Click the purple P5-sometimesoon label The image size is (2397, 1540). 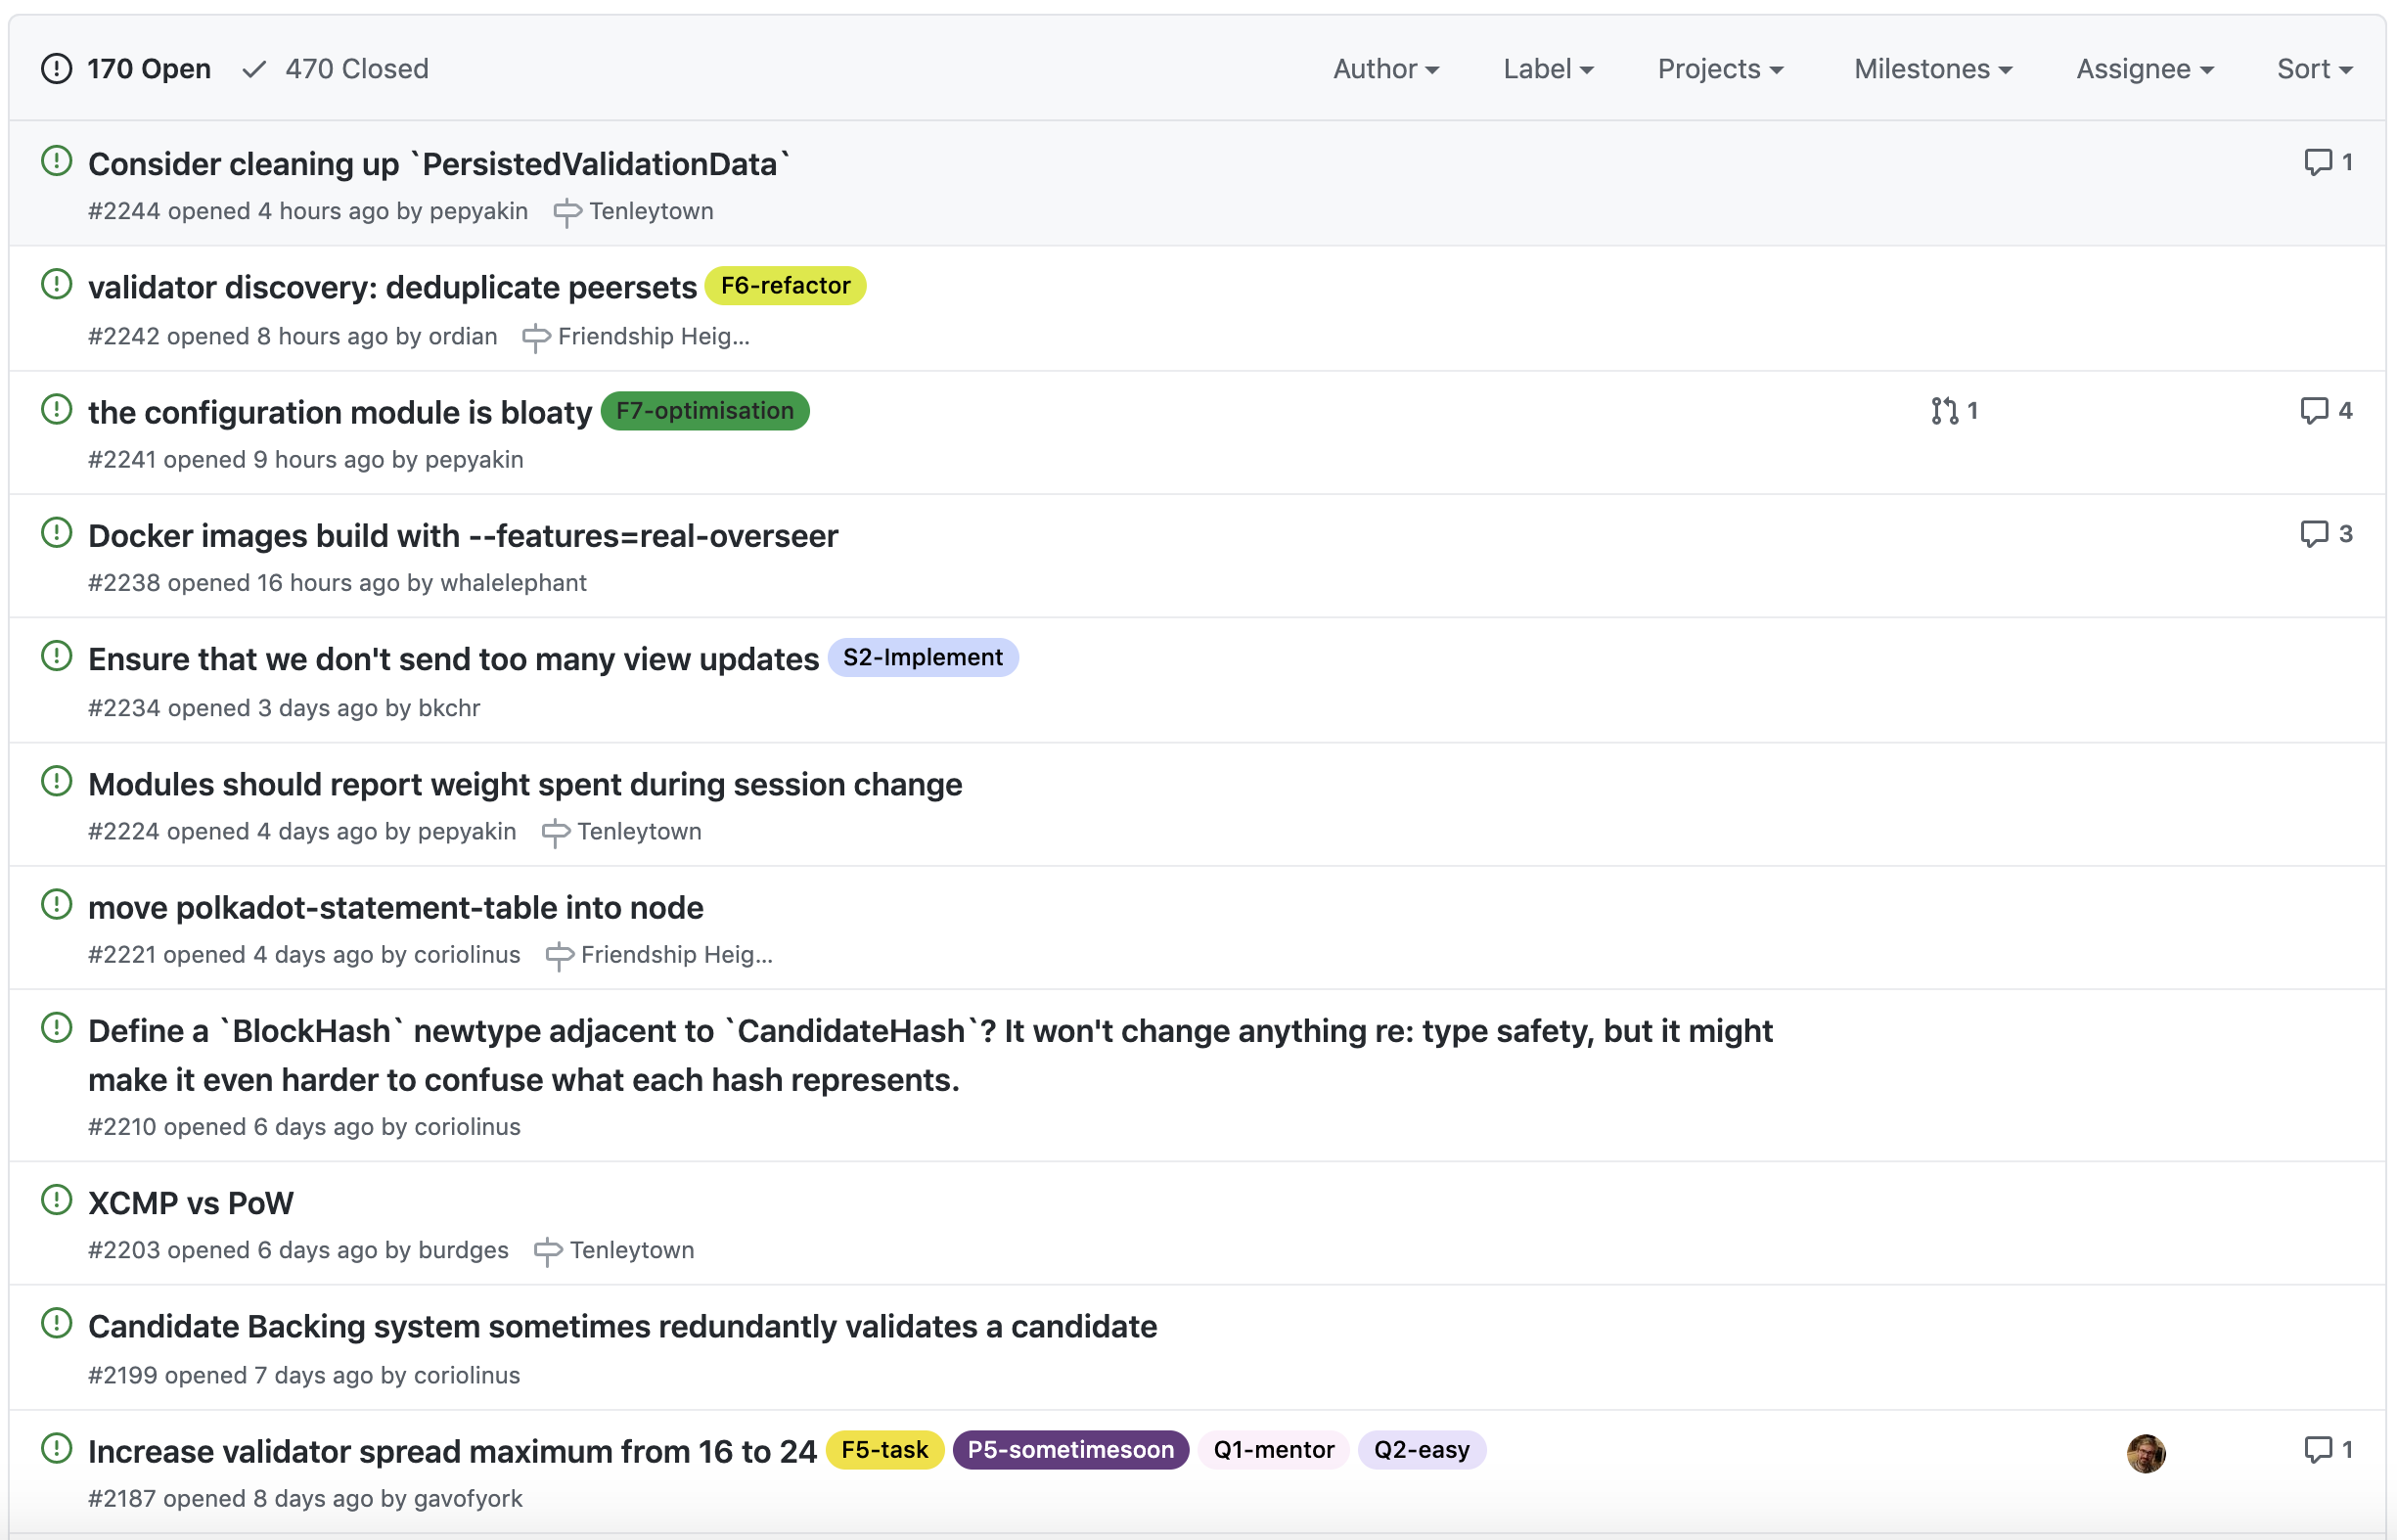tap(1069, 1450)
